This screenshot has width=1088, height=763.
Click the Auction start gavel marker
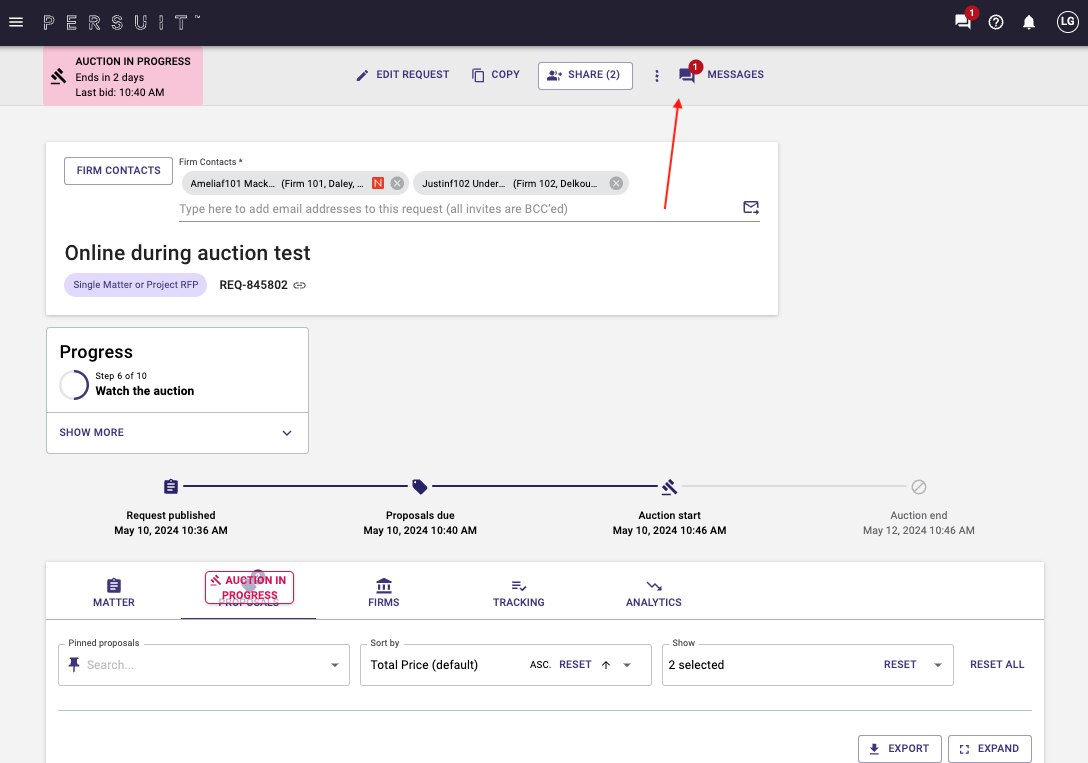[670, 487]
